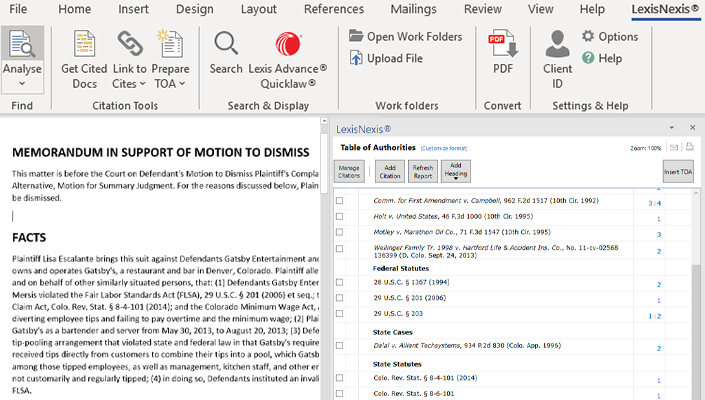Click the Get Cited Docs icon
This screenshot has width=705, height=400.
click(84, 44)
